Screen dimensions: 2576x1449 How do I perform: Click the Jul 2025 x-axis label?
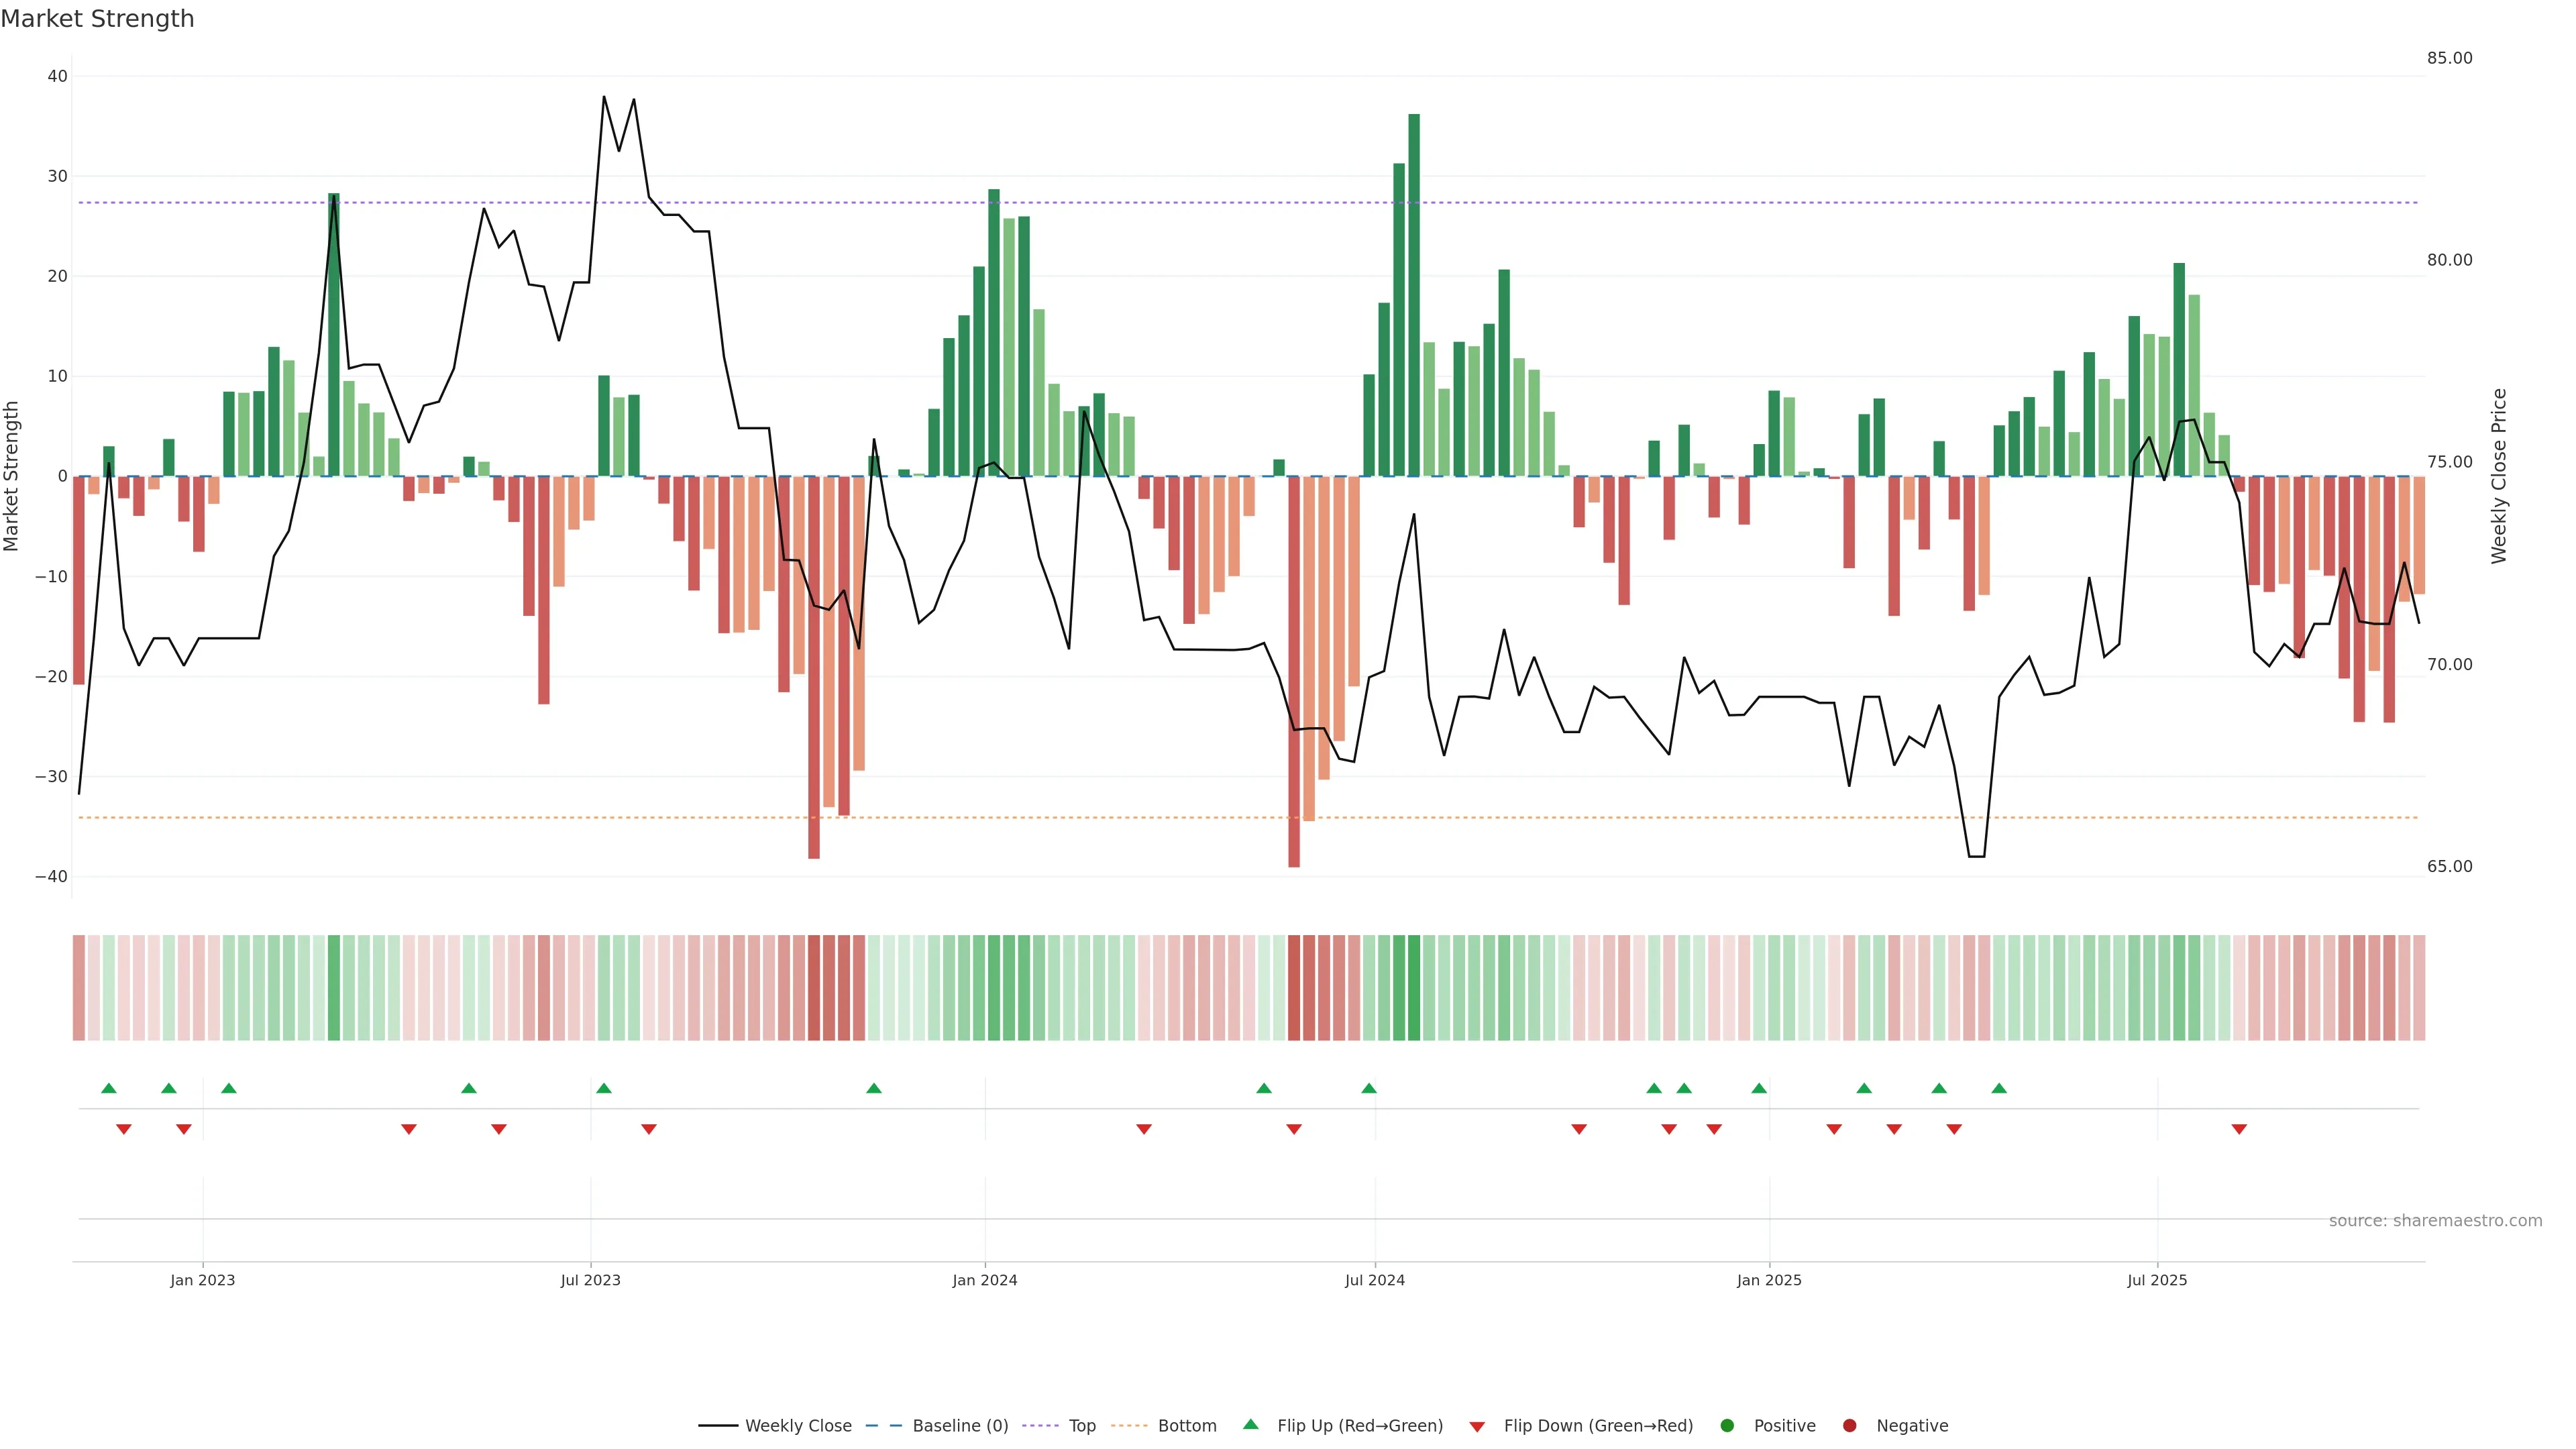click(2157, 1280)
